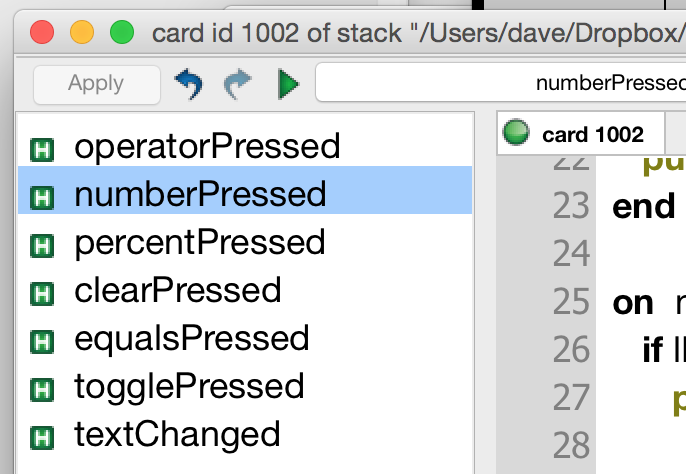Click line number 25 in the gutter

pyautogui.click(x=571, y=302)
